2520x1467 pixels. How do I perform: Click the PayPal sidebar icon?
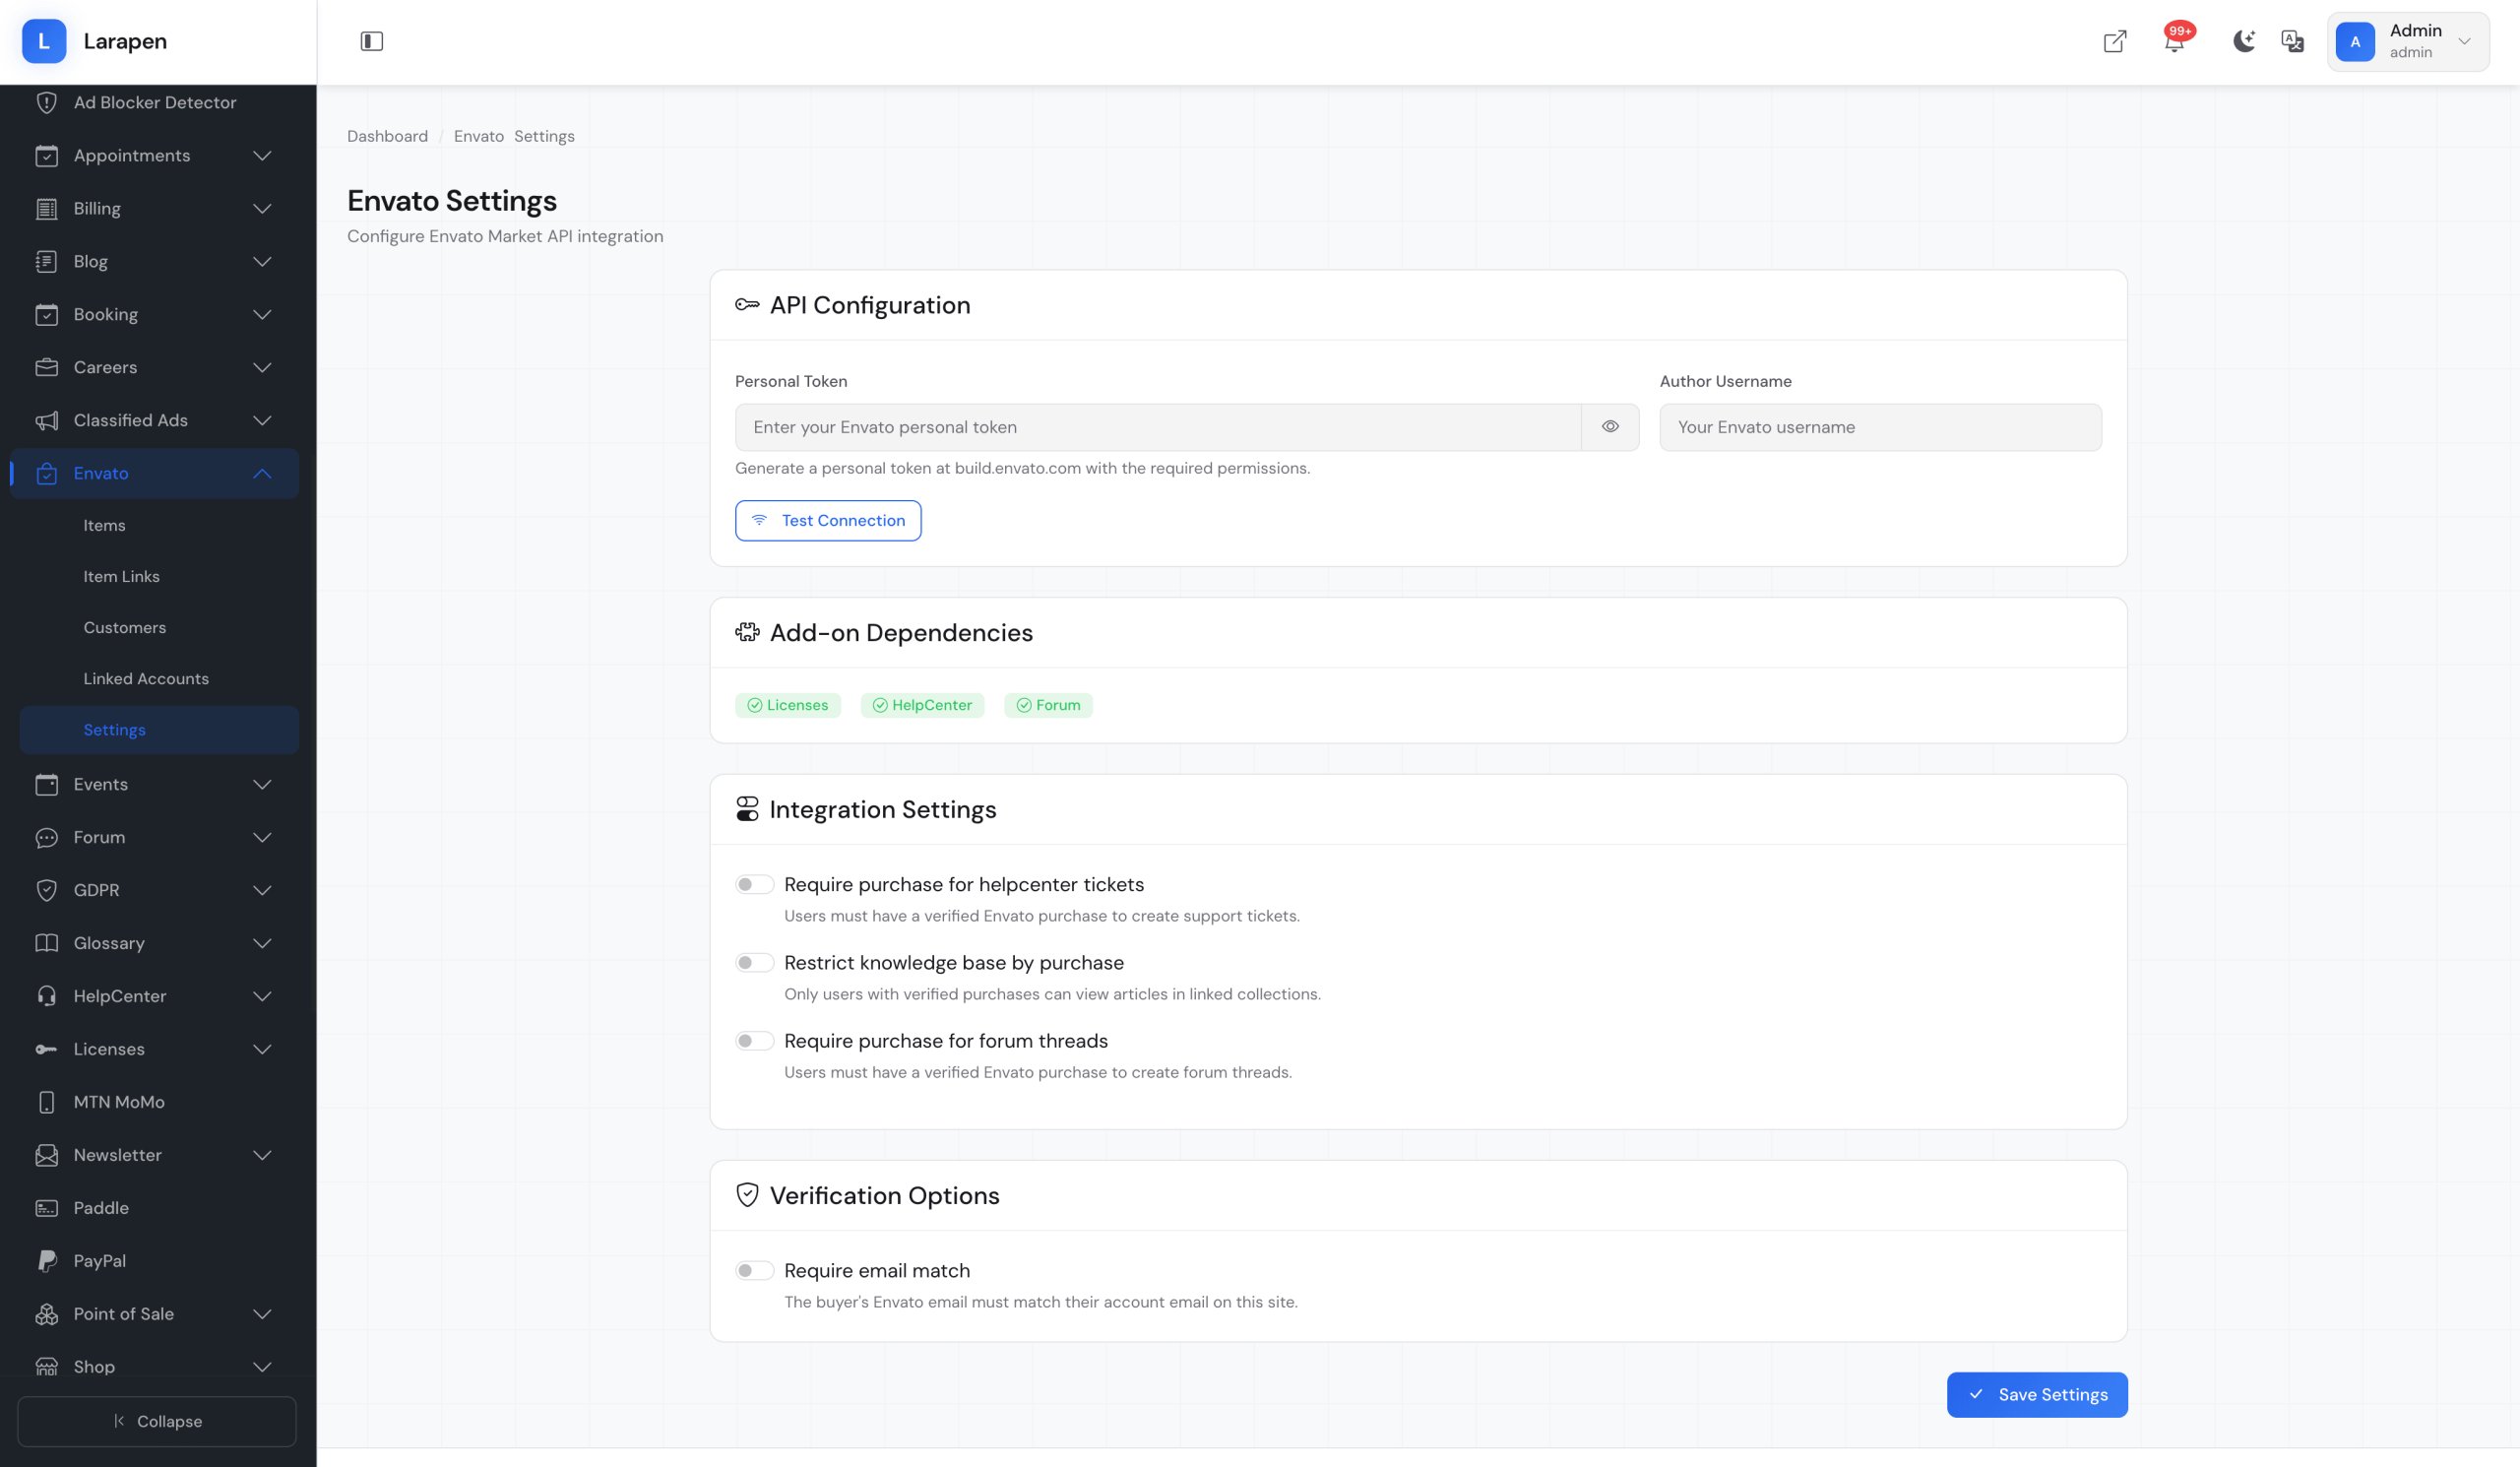tap(47, 1260)
